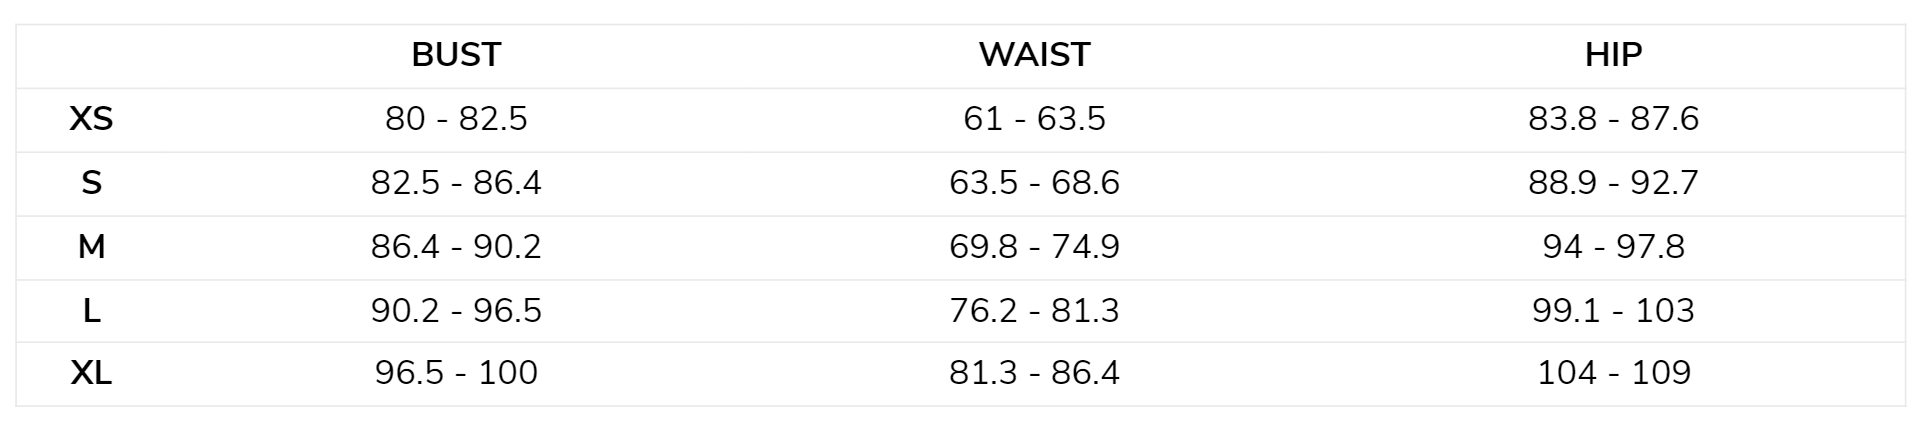Viewport: 1921px width, 423px height.
Task: Click S bust value 82.5 - 86.4
Action: click(x=456, y=183)
